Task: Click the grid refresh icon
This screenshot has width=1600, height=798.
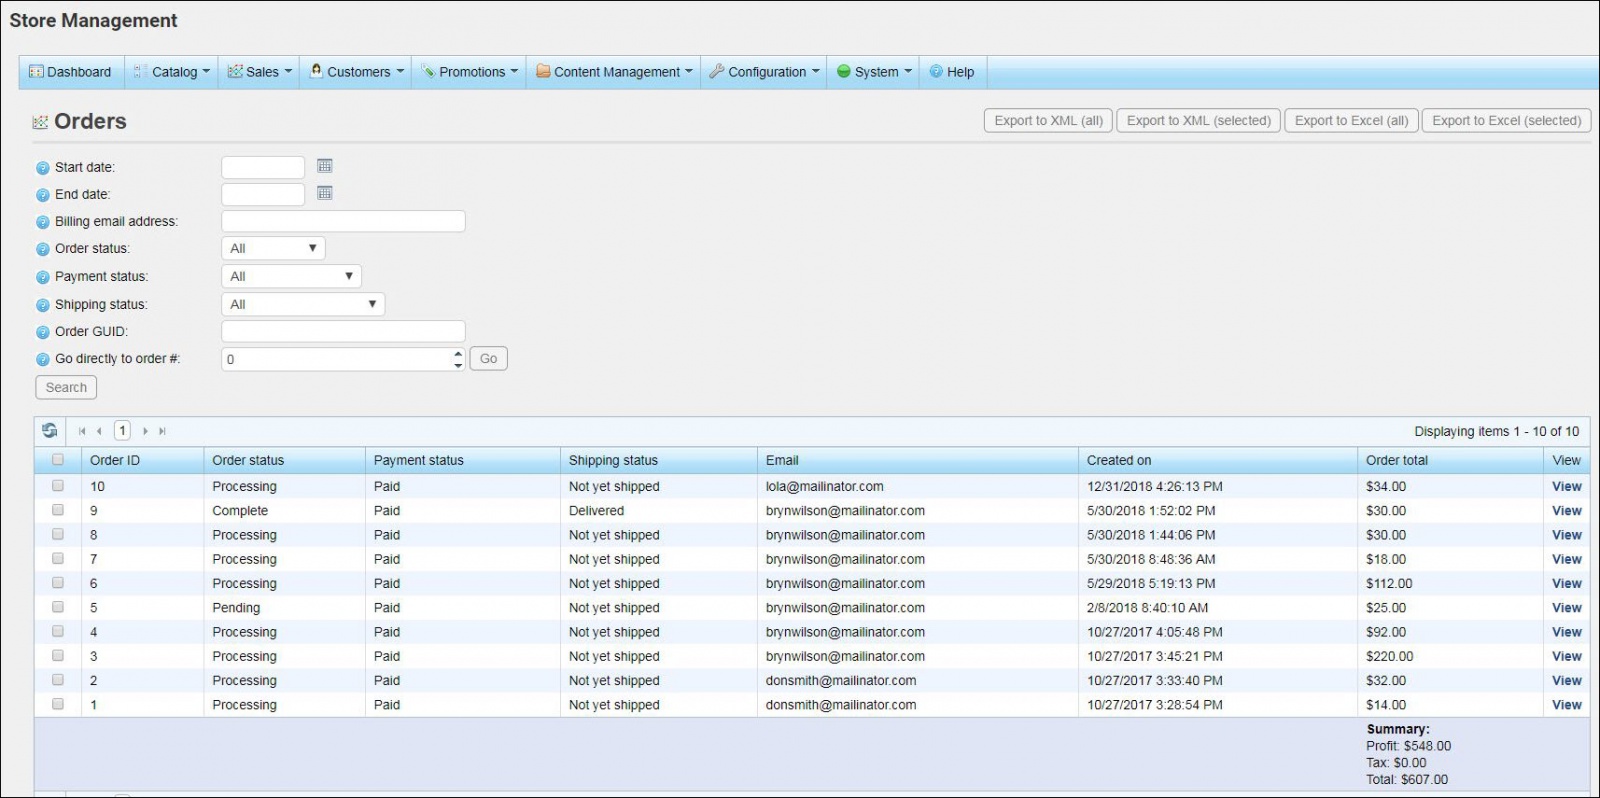Action: coord(49,431)
